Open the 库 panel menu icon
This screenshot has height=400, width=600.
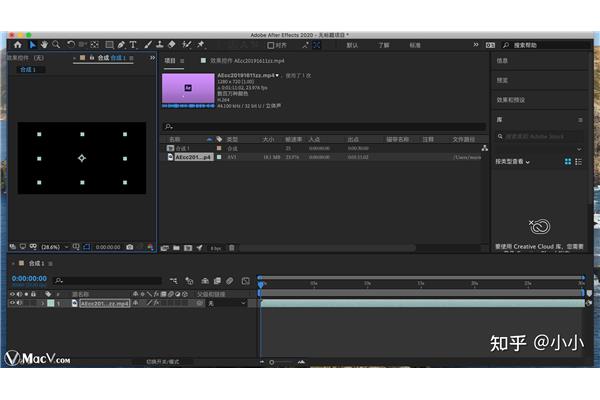coord(580,120)
